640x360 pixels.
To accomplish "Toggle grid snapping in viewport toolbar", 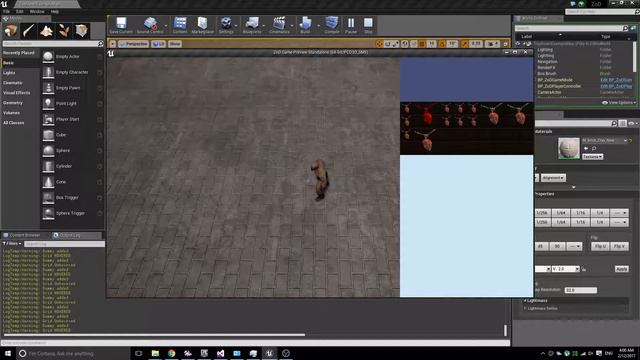I will [422, 44].
